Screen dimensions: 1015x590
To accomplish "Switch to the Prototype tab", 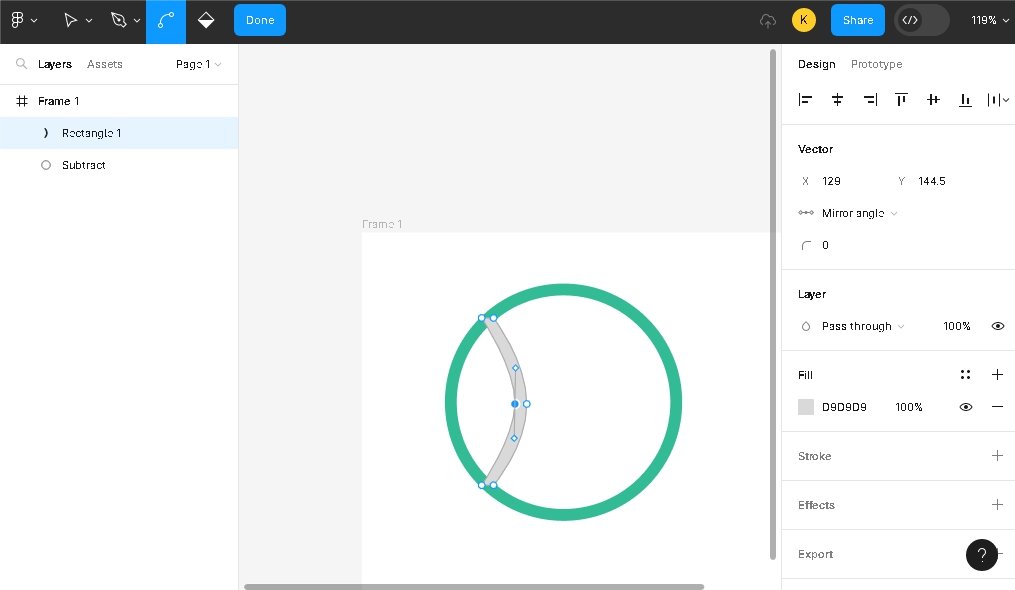I will (876, 64).
